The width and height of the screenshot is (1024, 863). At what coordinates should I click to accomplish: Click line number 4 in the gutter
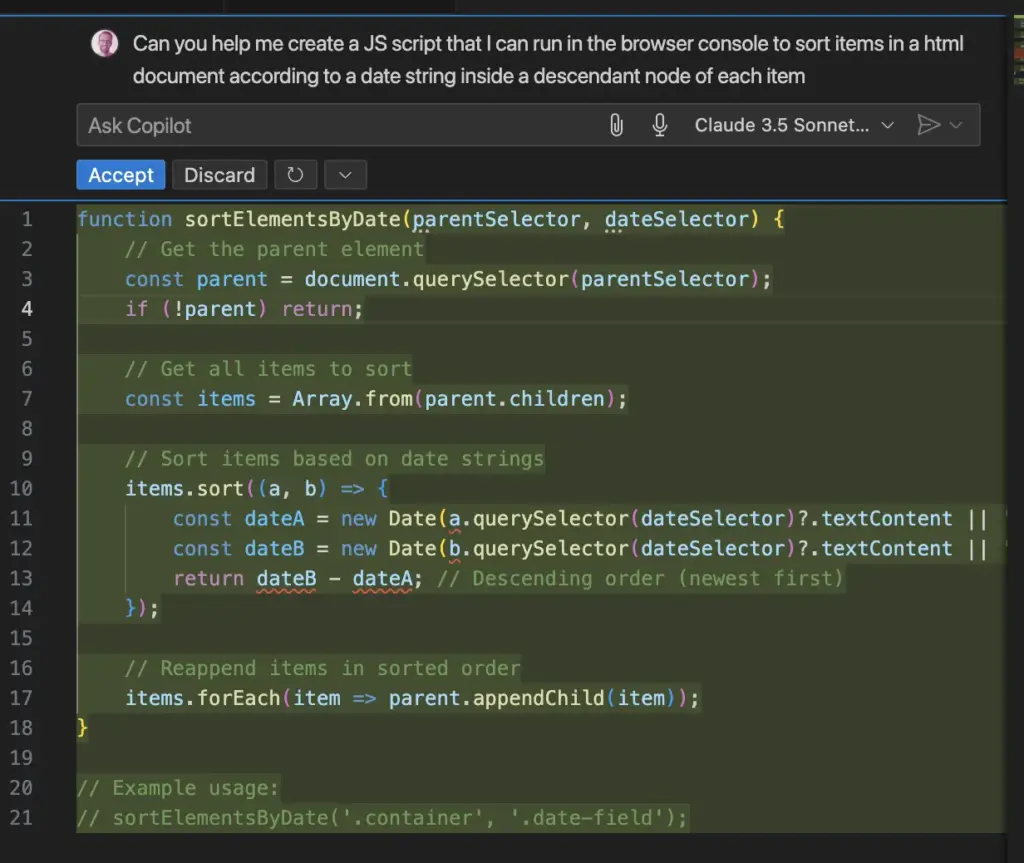pyautogui.click(x=27, y=308)
